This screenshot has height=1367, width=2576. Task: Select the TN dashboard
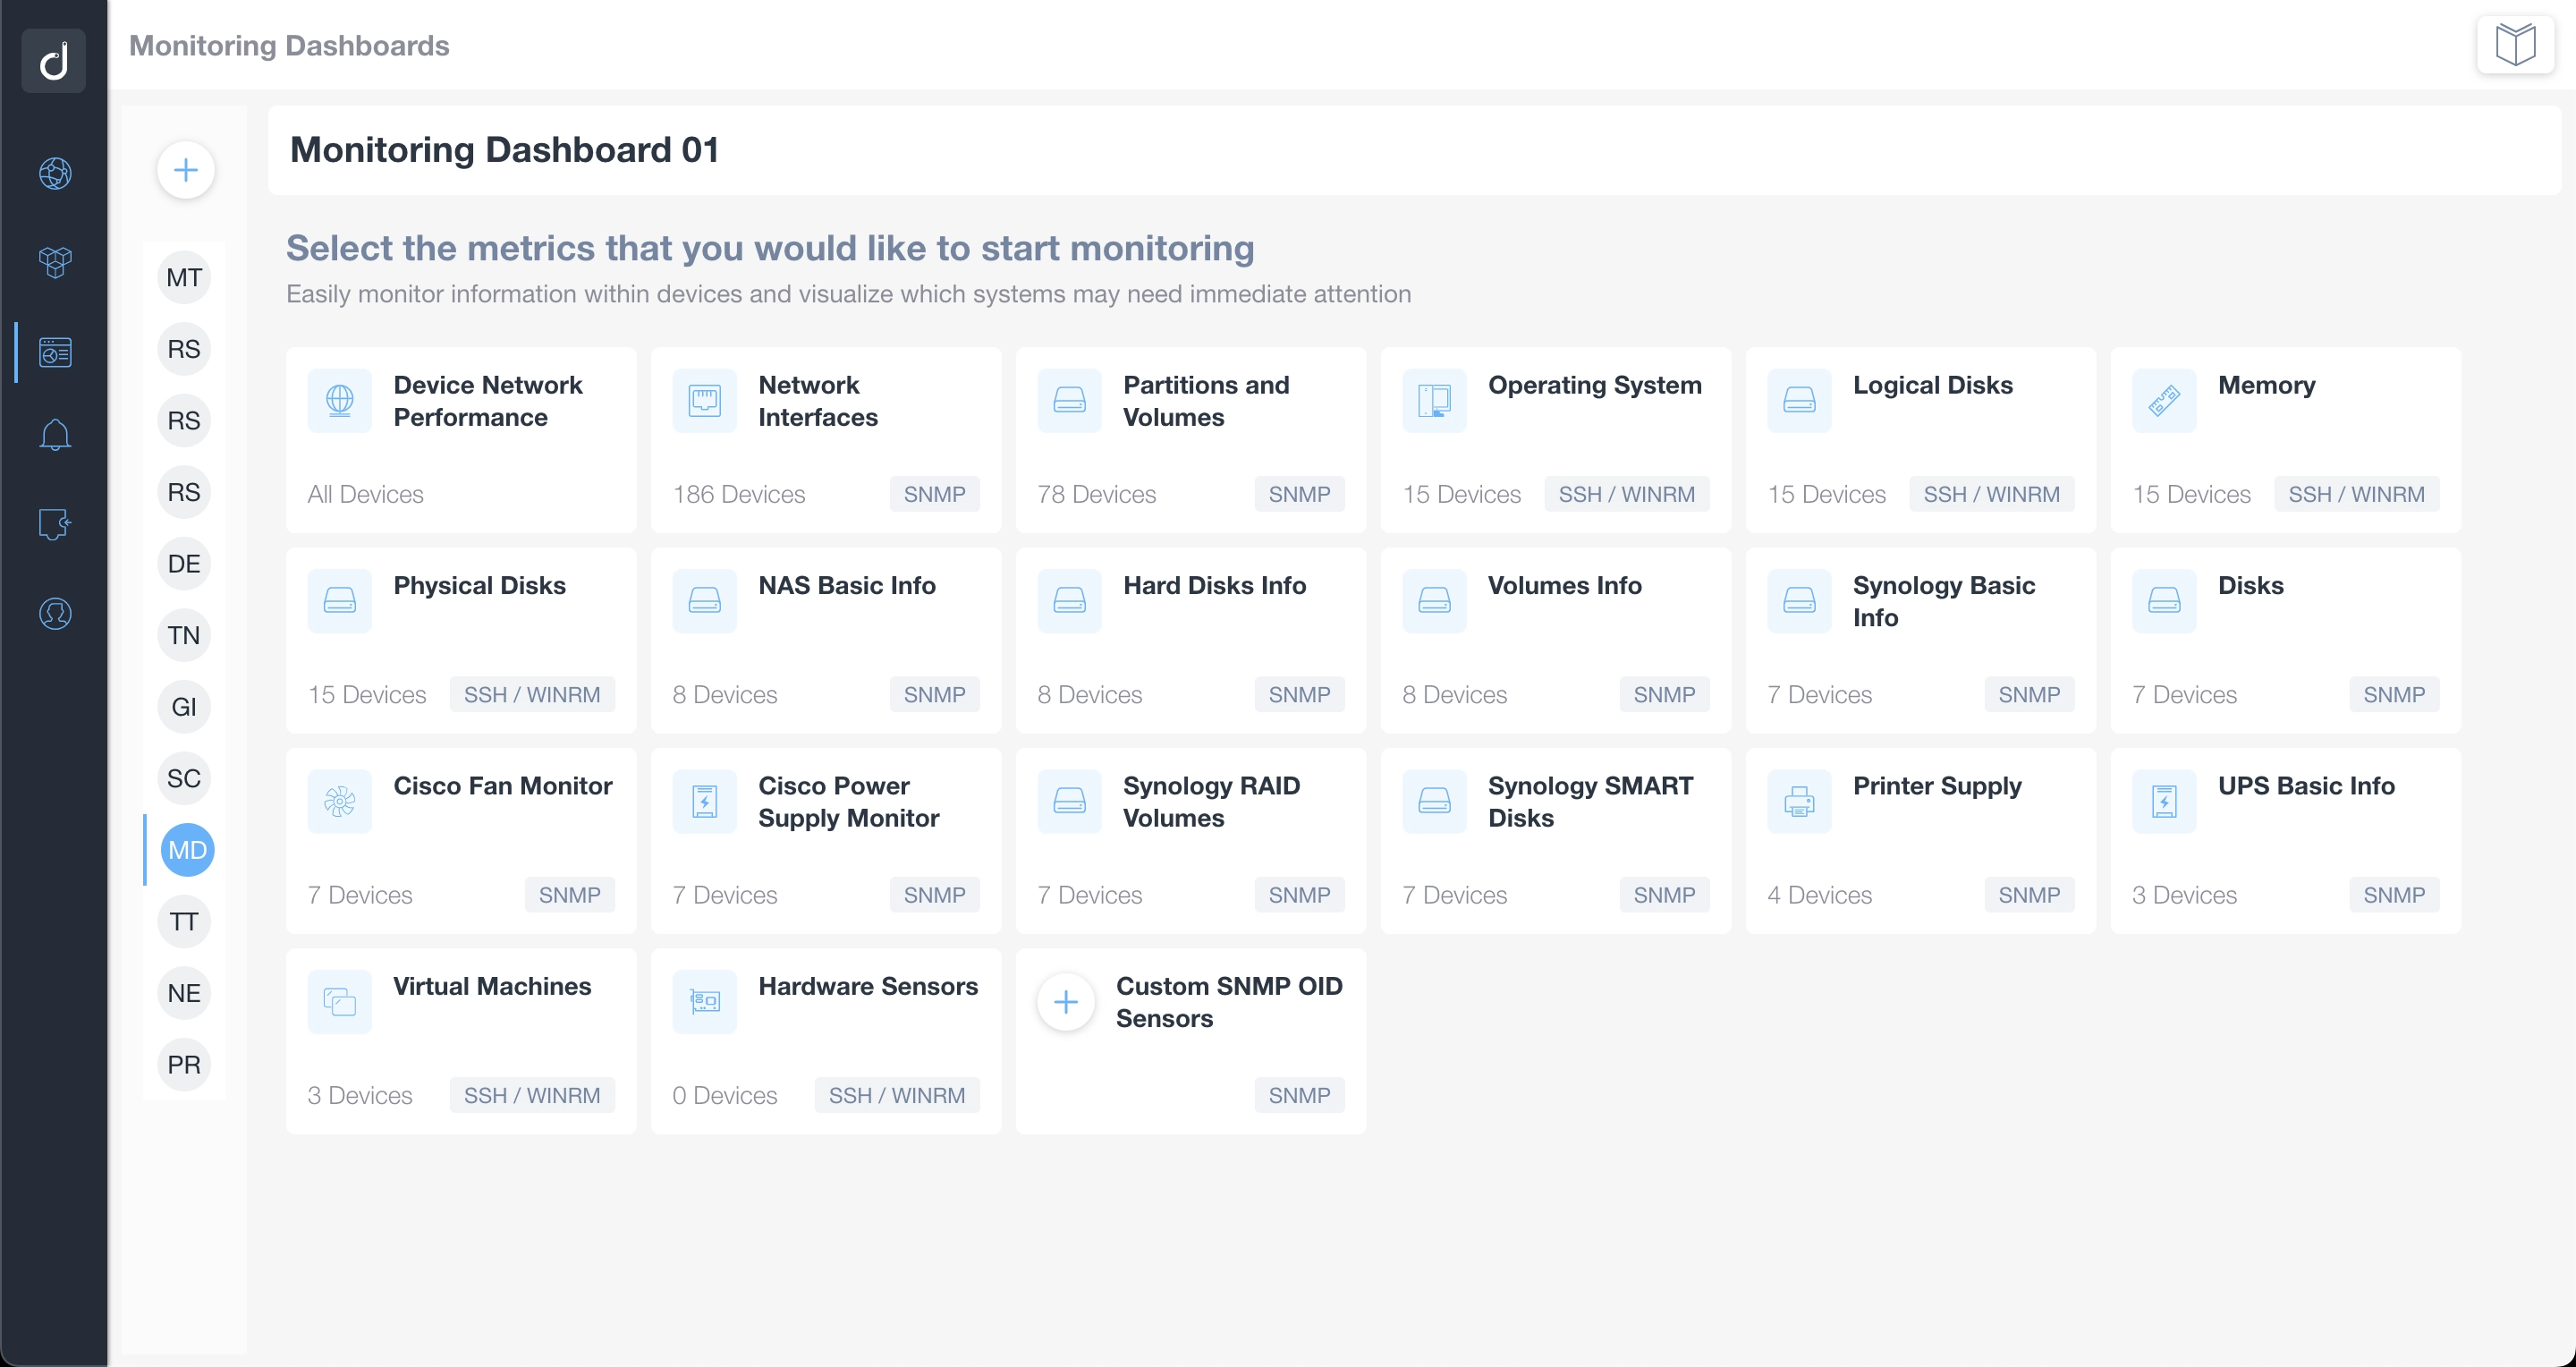point(184,635)
